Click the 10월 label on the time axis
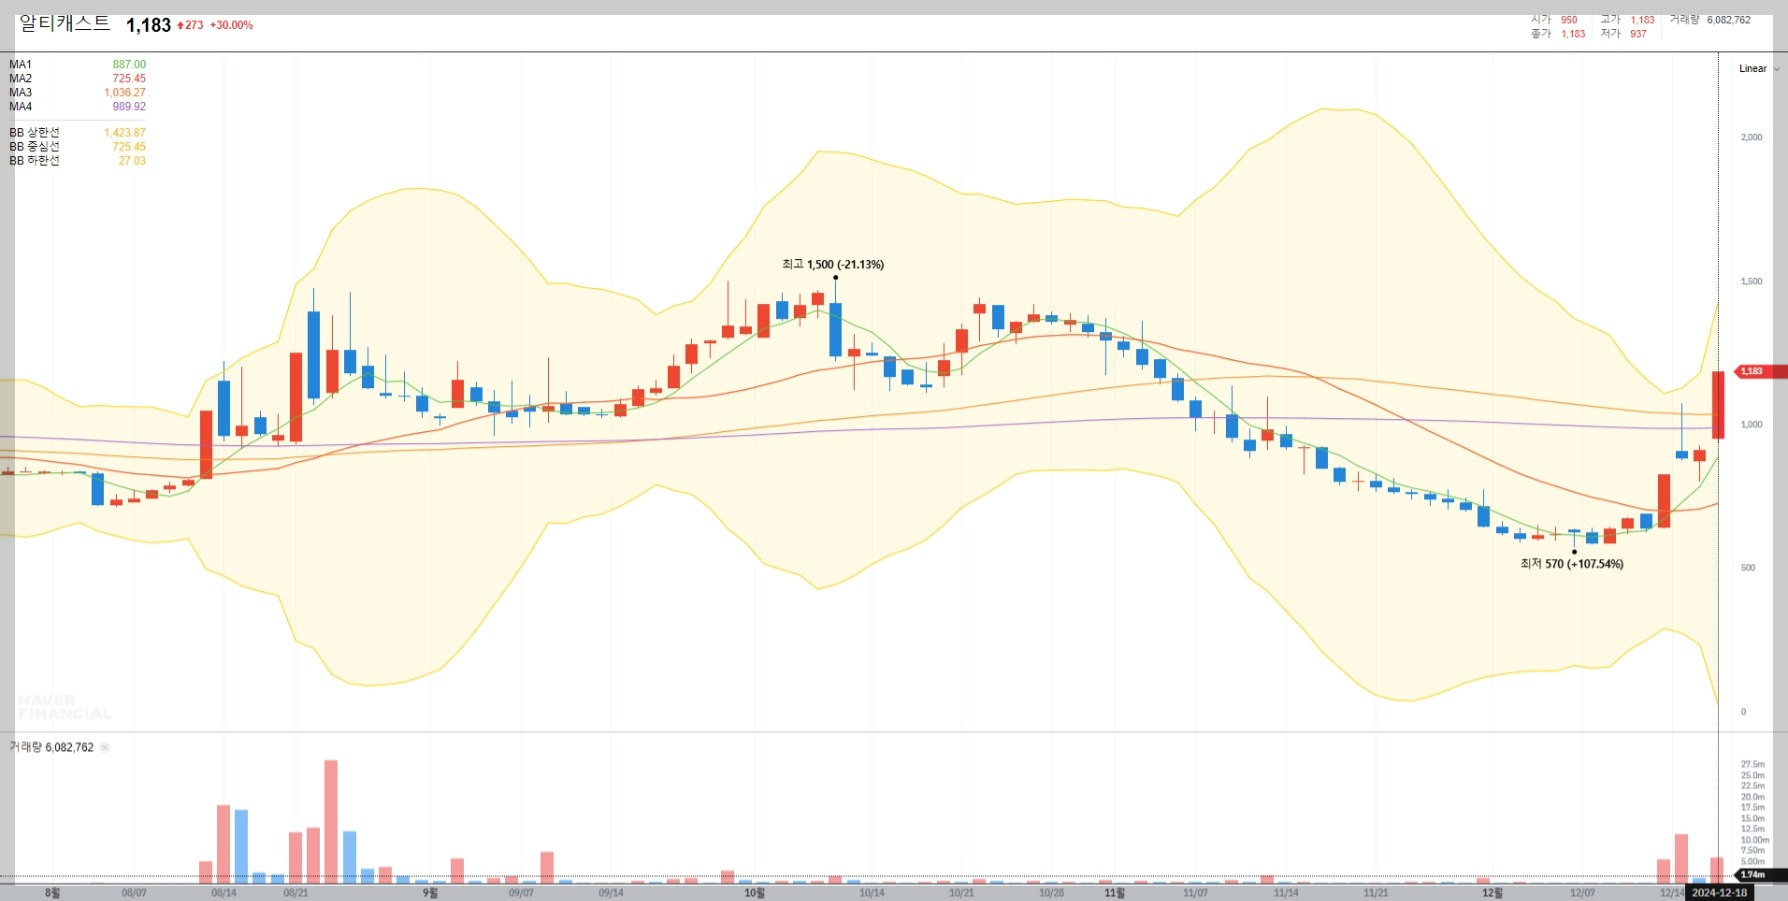The height and width of the screenshot is (901, 1788). 754,893
